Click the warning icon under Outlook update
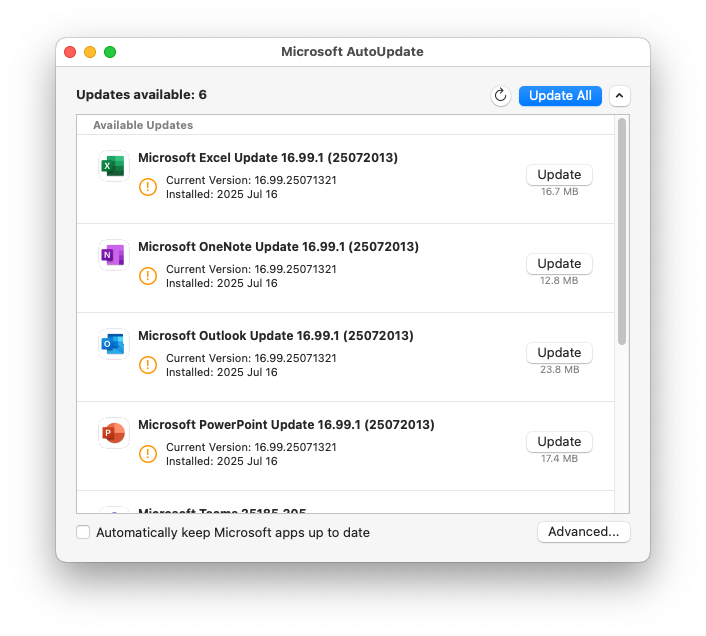Image resolution: width=706 pixels, height=636 pixels. click(148, 365)
